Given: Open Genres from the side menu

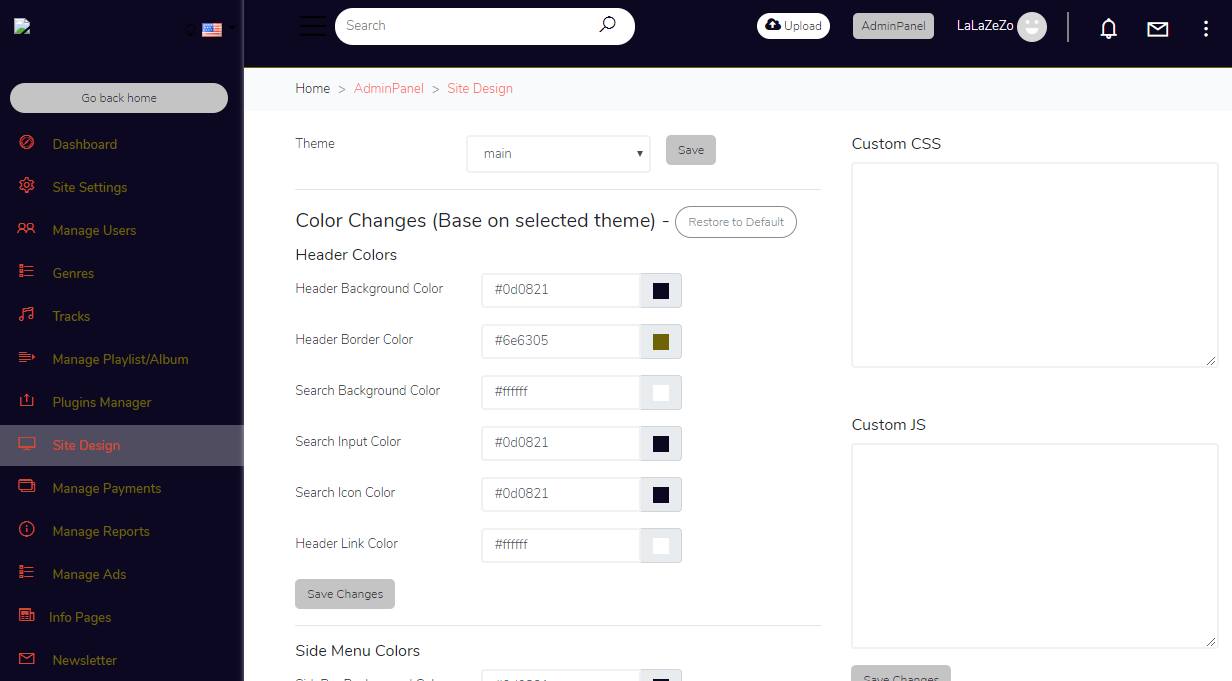Looking at the screenshot, I should [x=27, y=272].
